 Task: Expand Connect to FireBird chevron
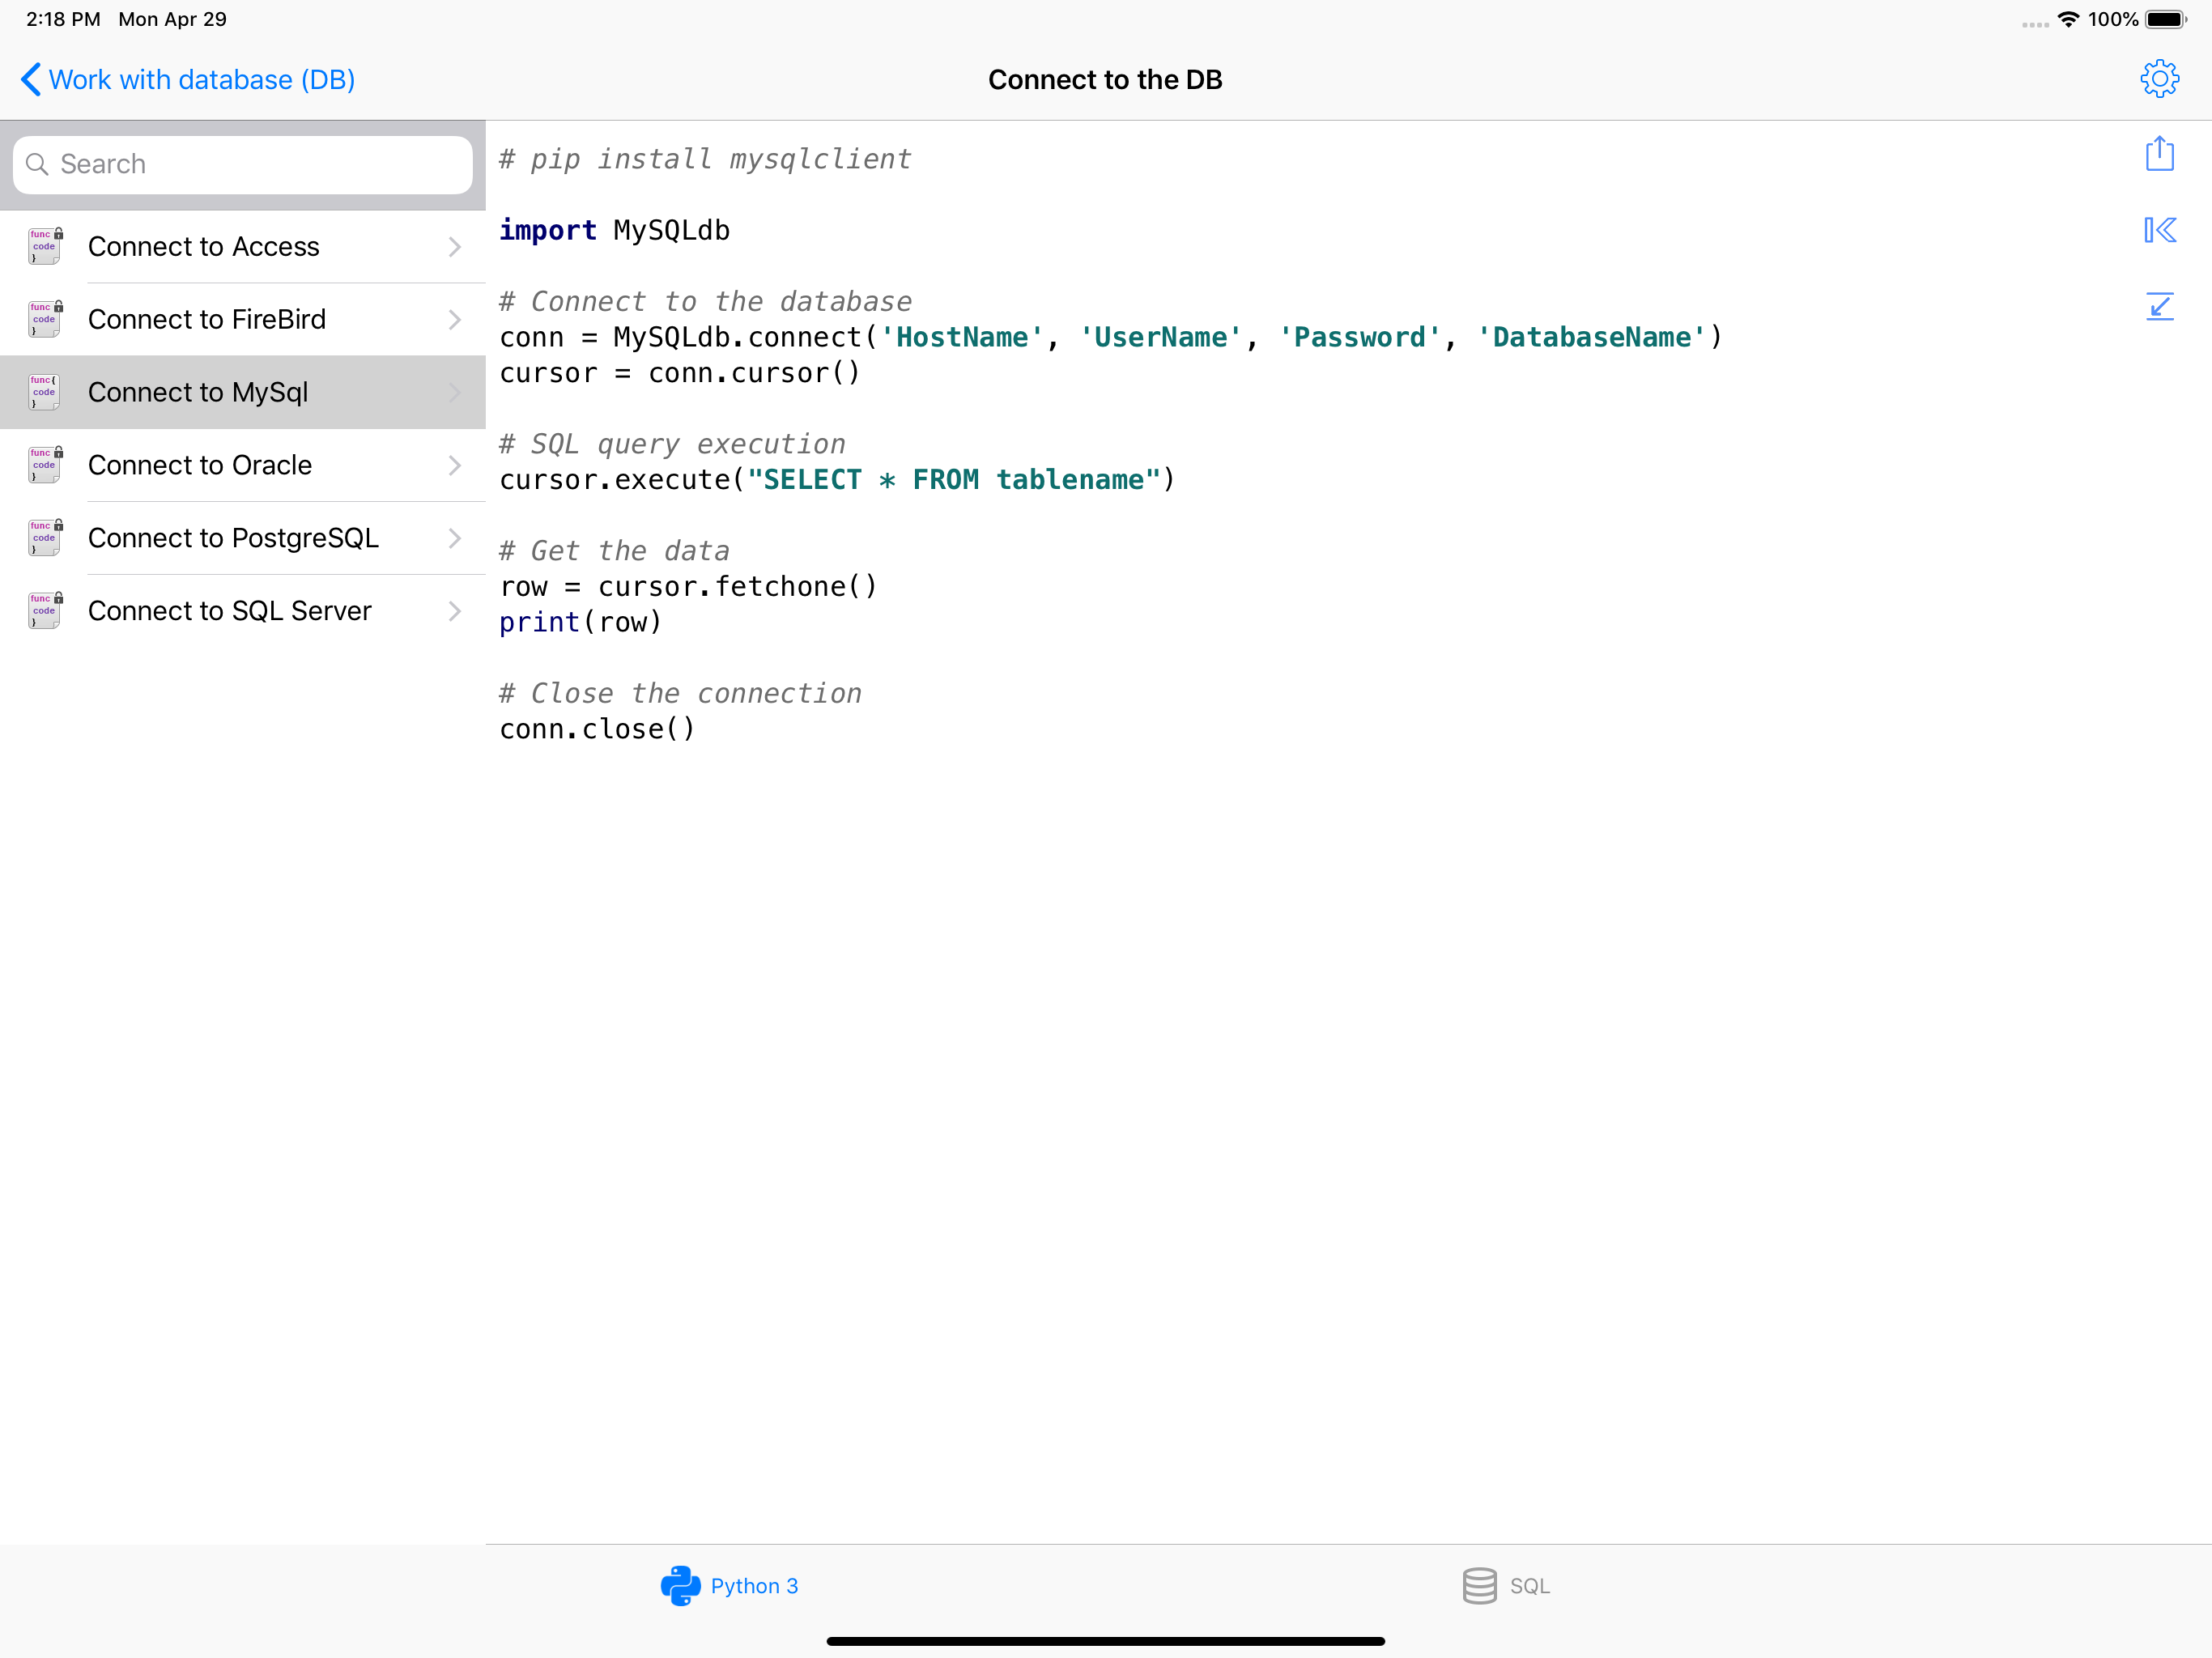coord(455,320)
